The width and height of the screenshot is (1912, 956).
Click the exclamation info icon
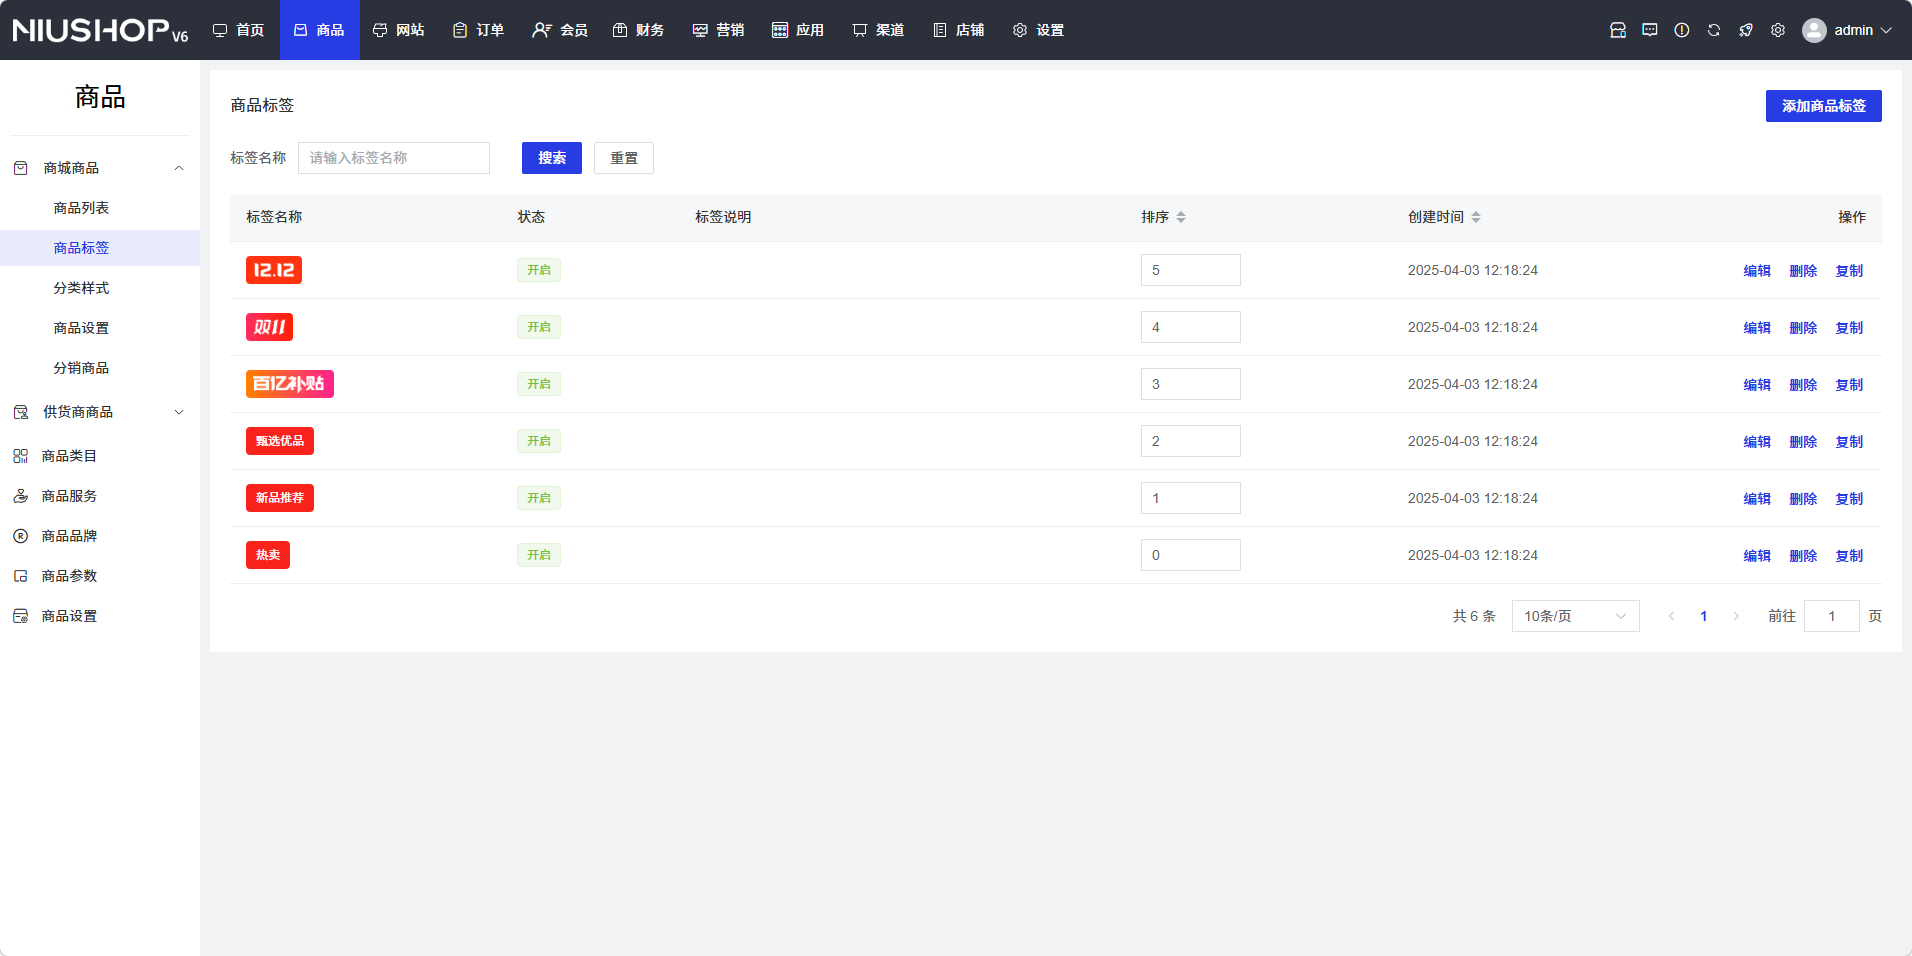(1681, 30)
